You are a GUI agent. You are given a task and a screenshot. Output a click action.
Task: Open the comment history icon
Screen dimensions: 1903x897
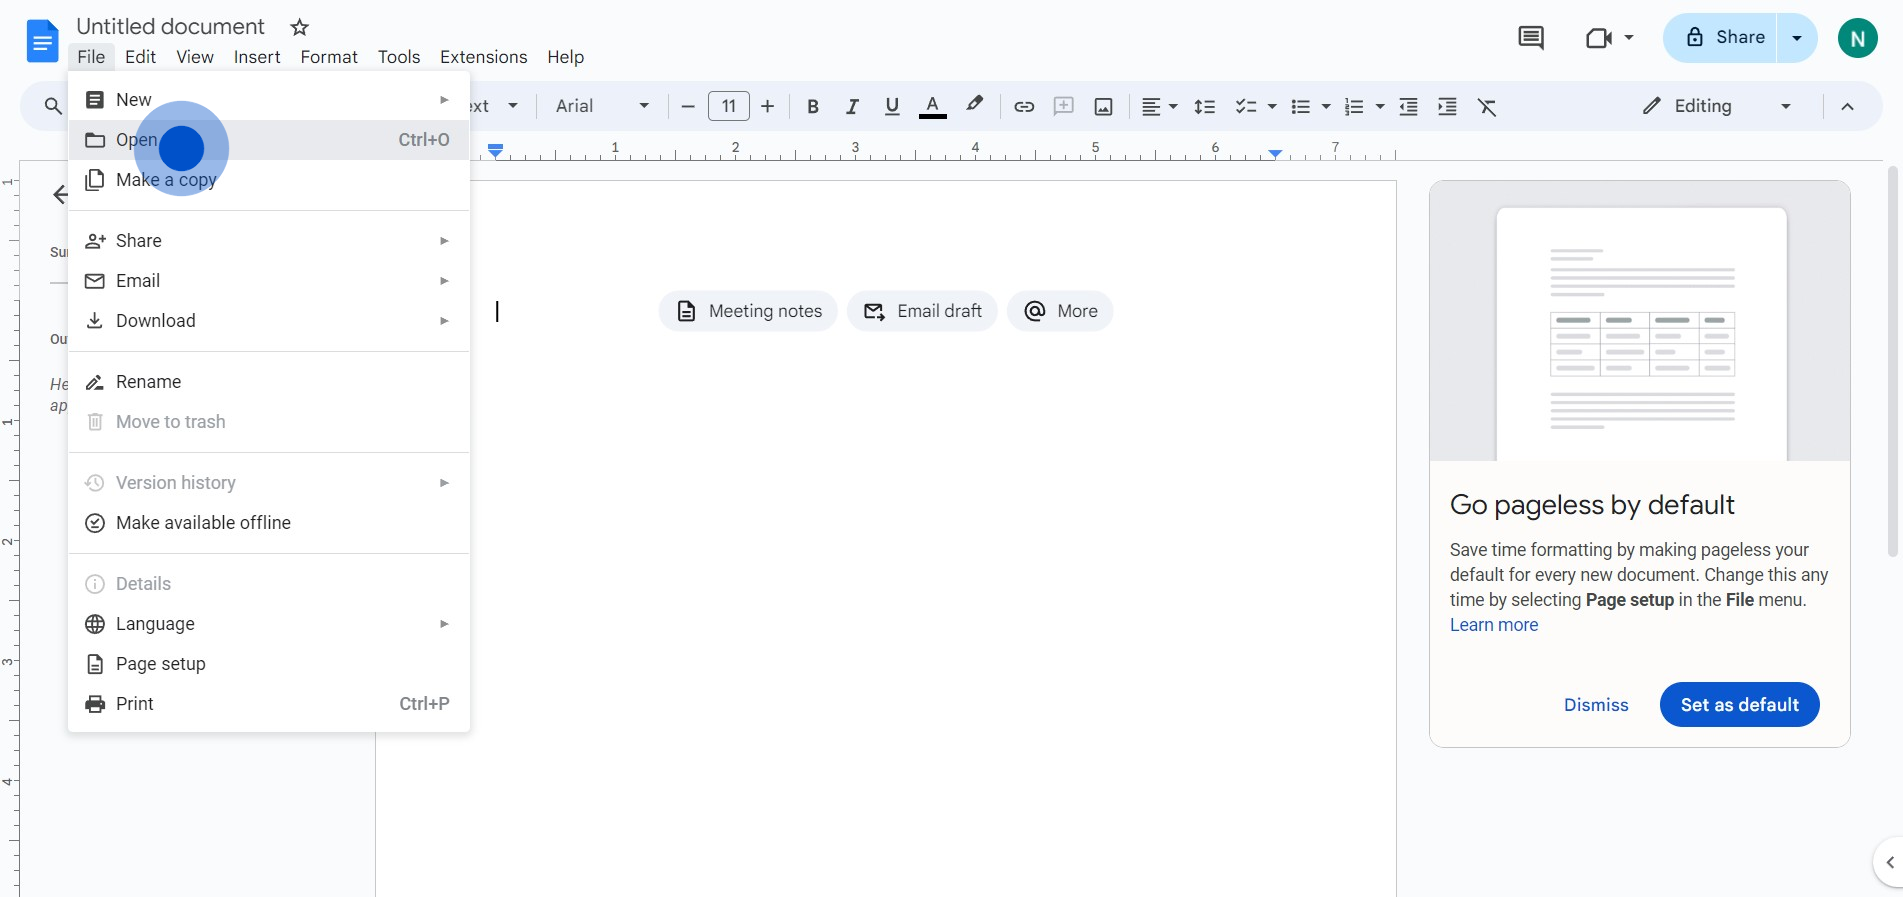(x=1530, y=38)
